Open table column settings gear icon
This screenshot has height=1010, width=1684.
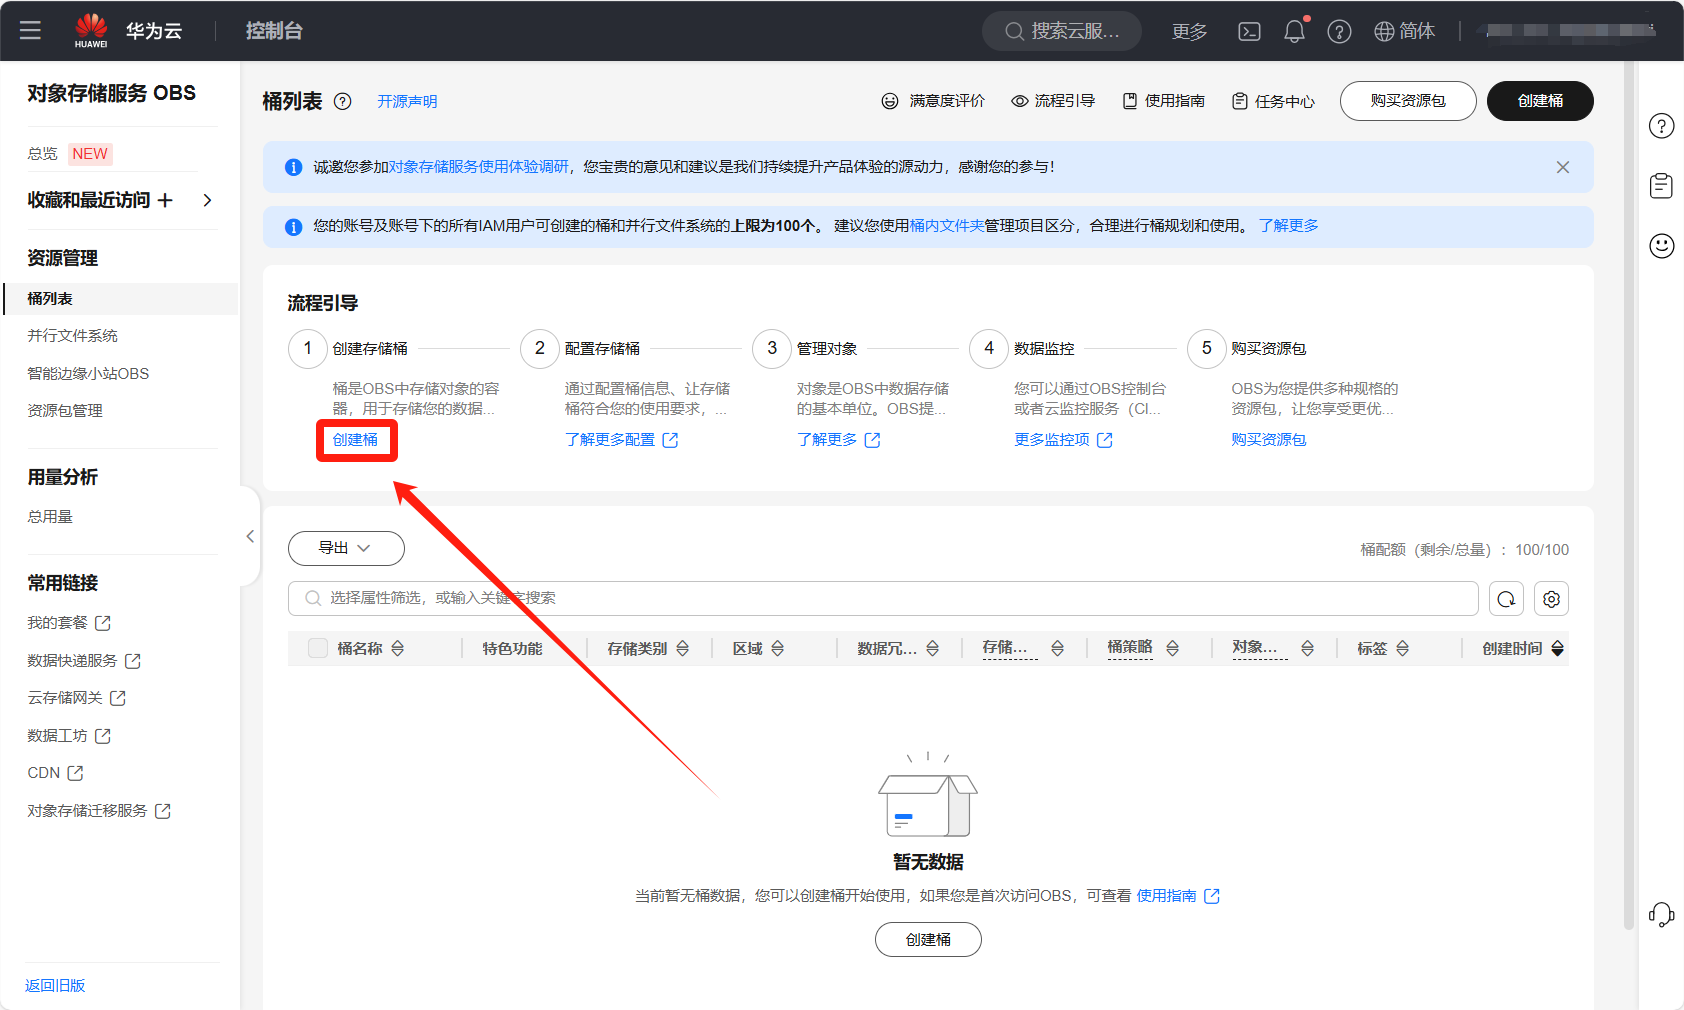click(x=1551, y=599)
